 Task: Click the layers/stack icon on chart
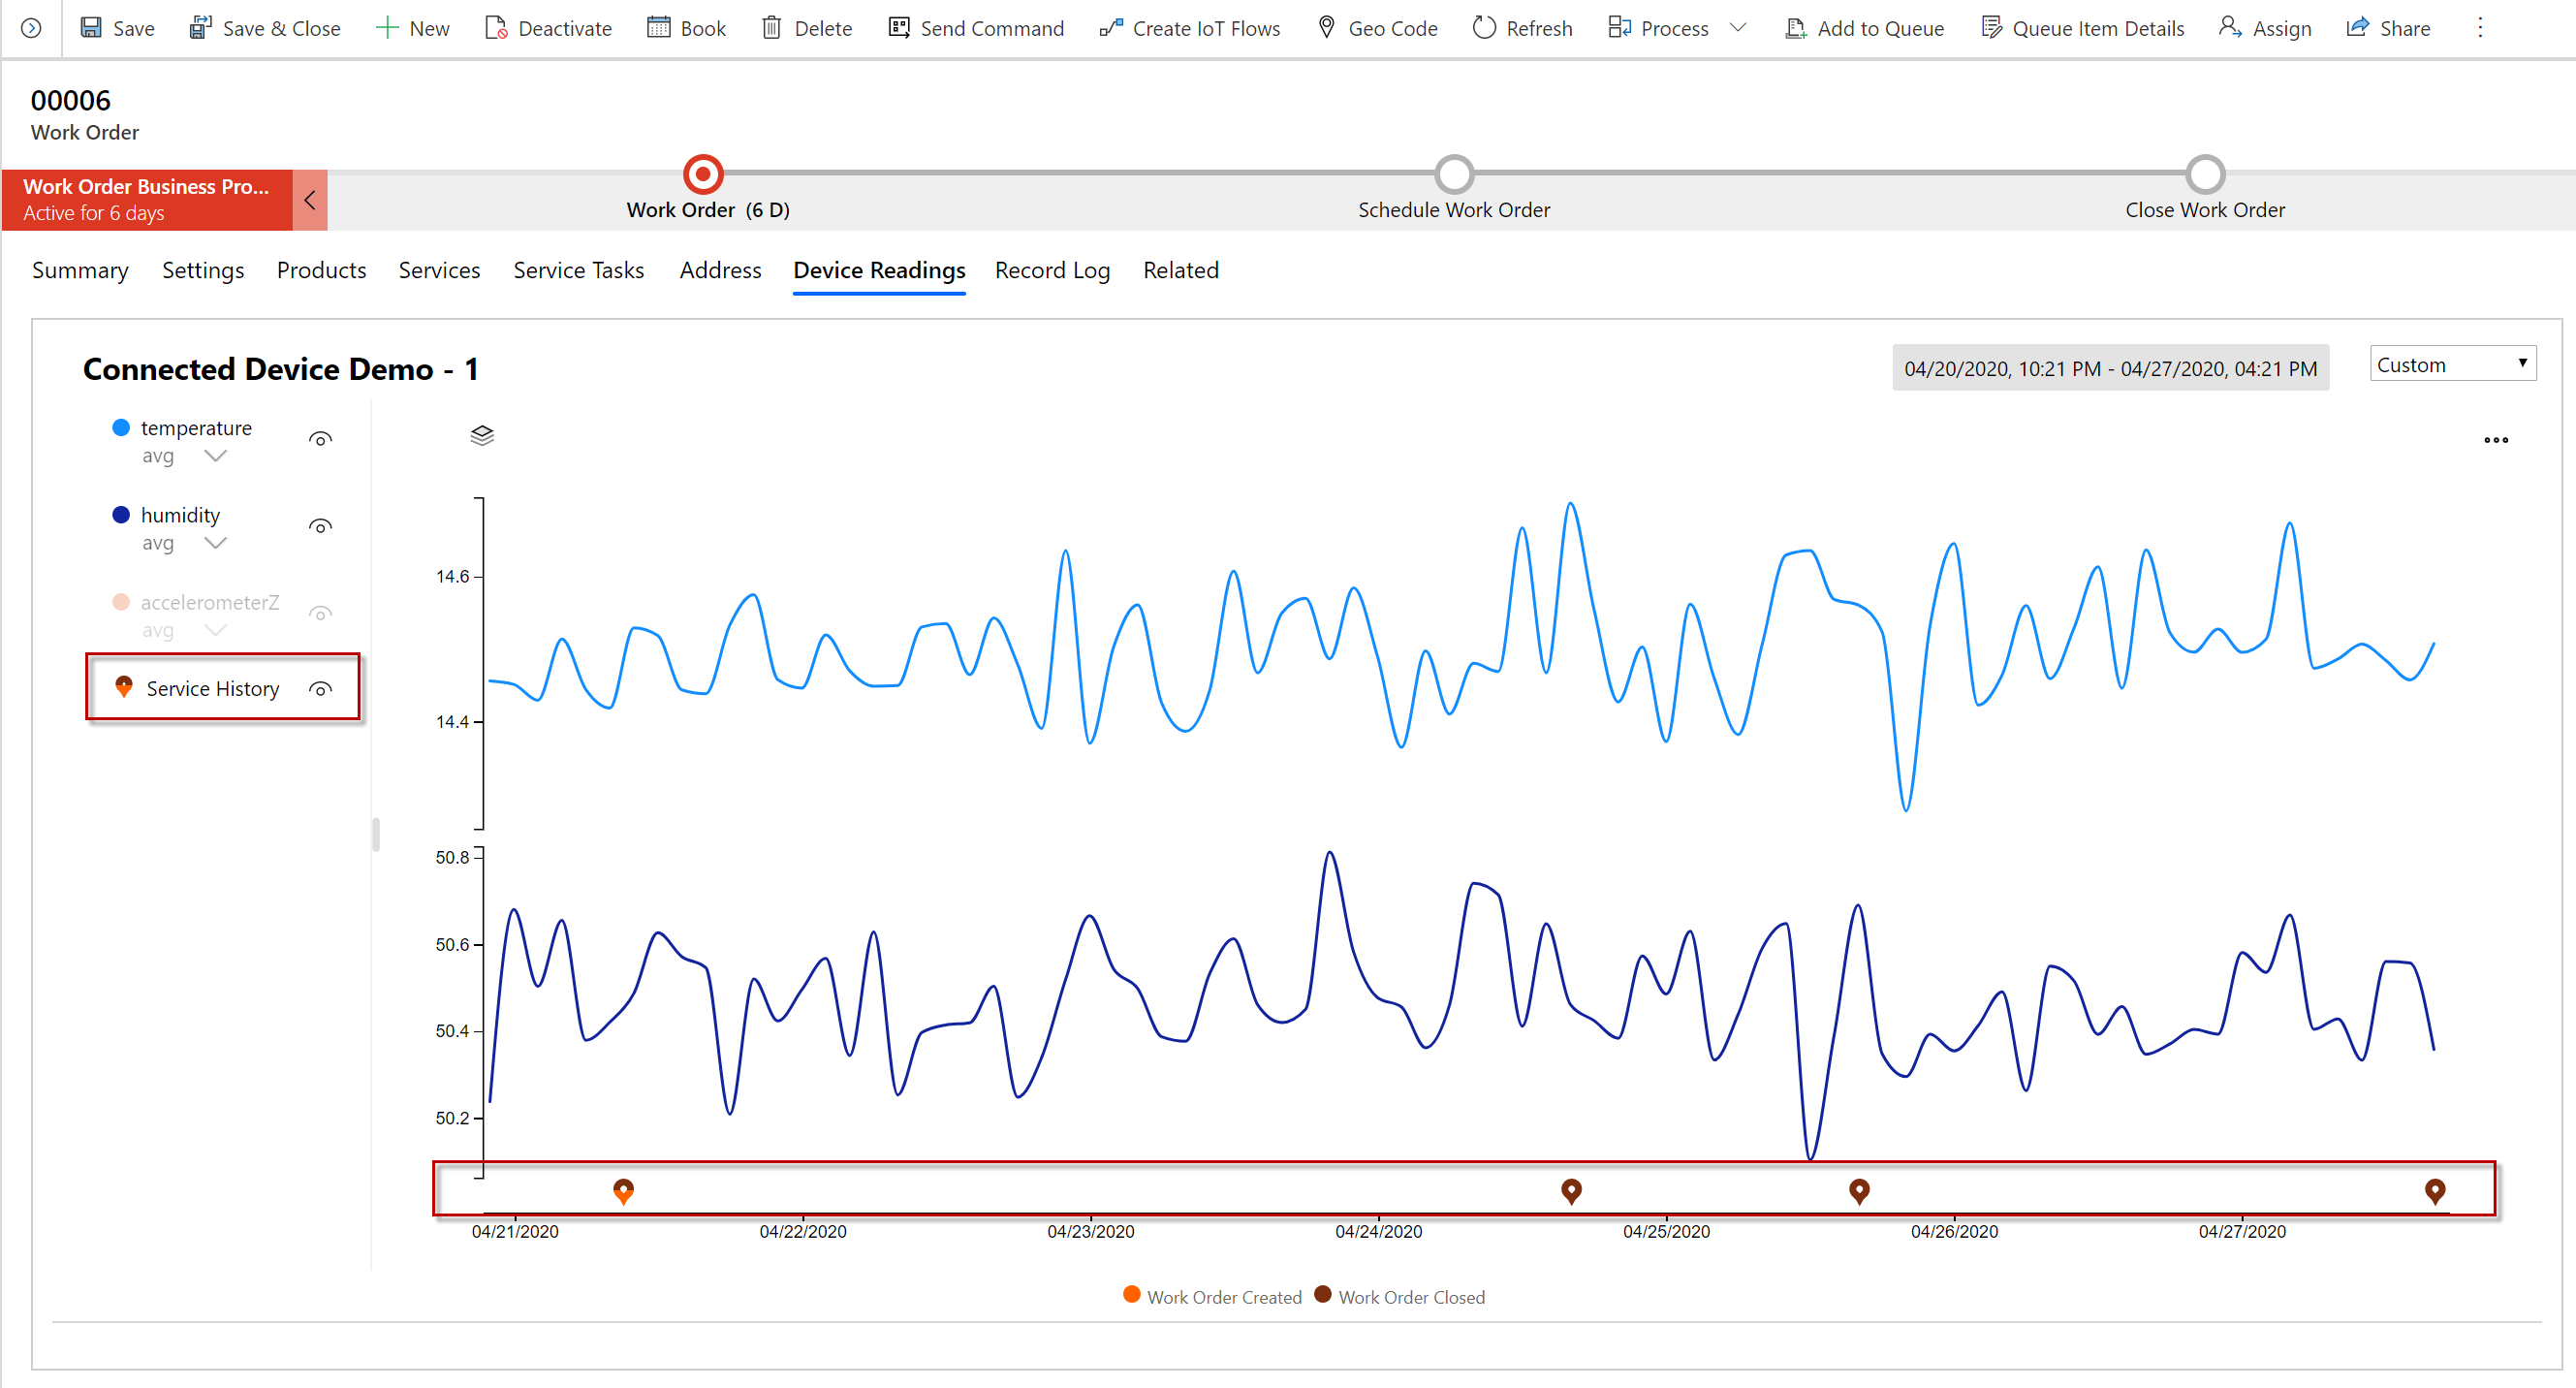(482, 434)
